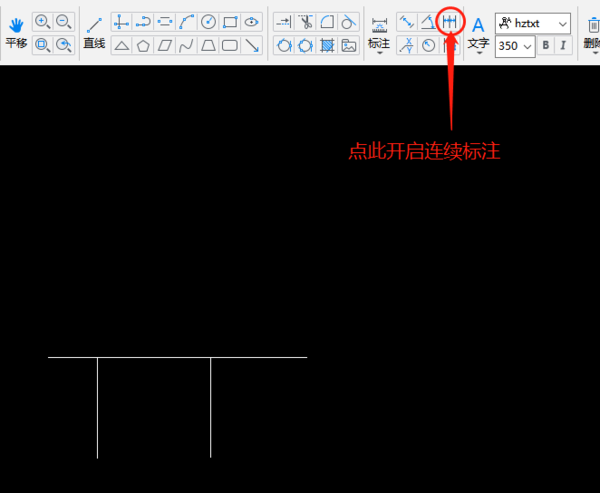Expand the 标注 dropdown arrow
600x493 pixels.
[x=380, y=52]
